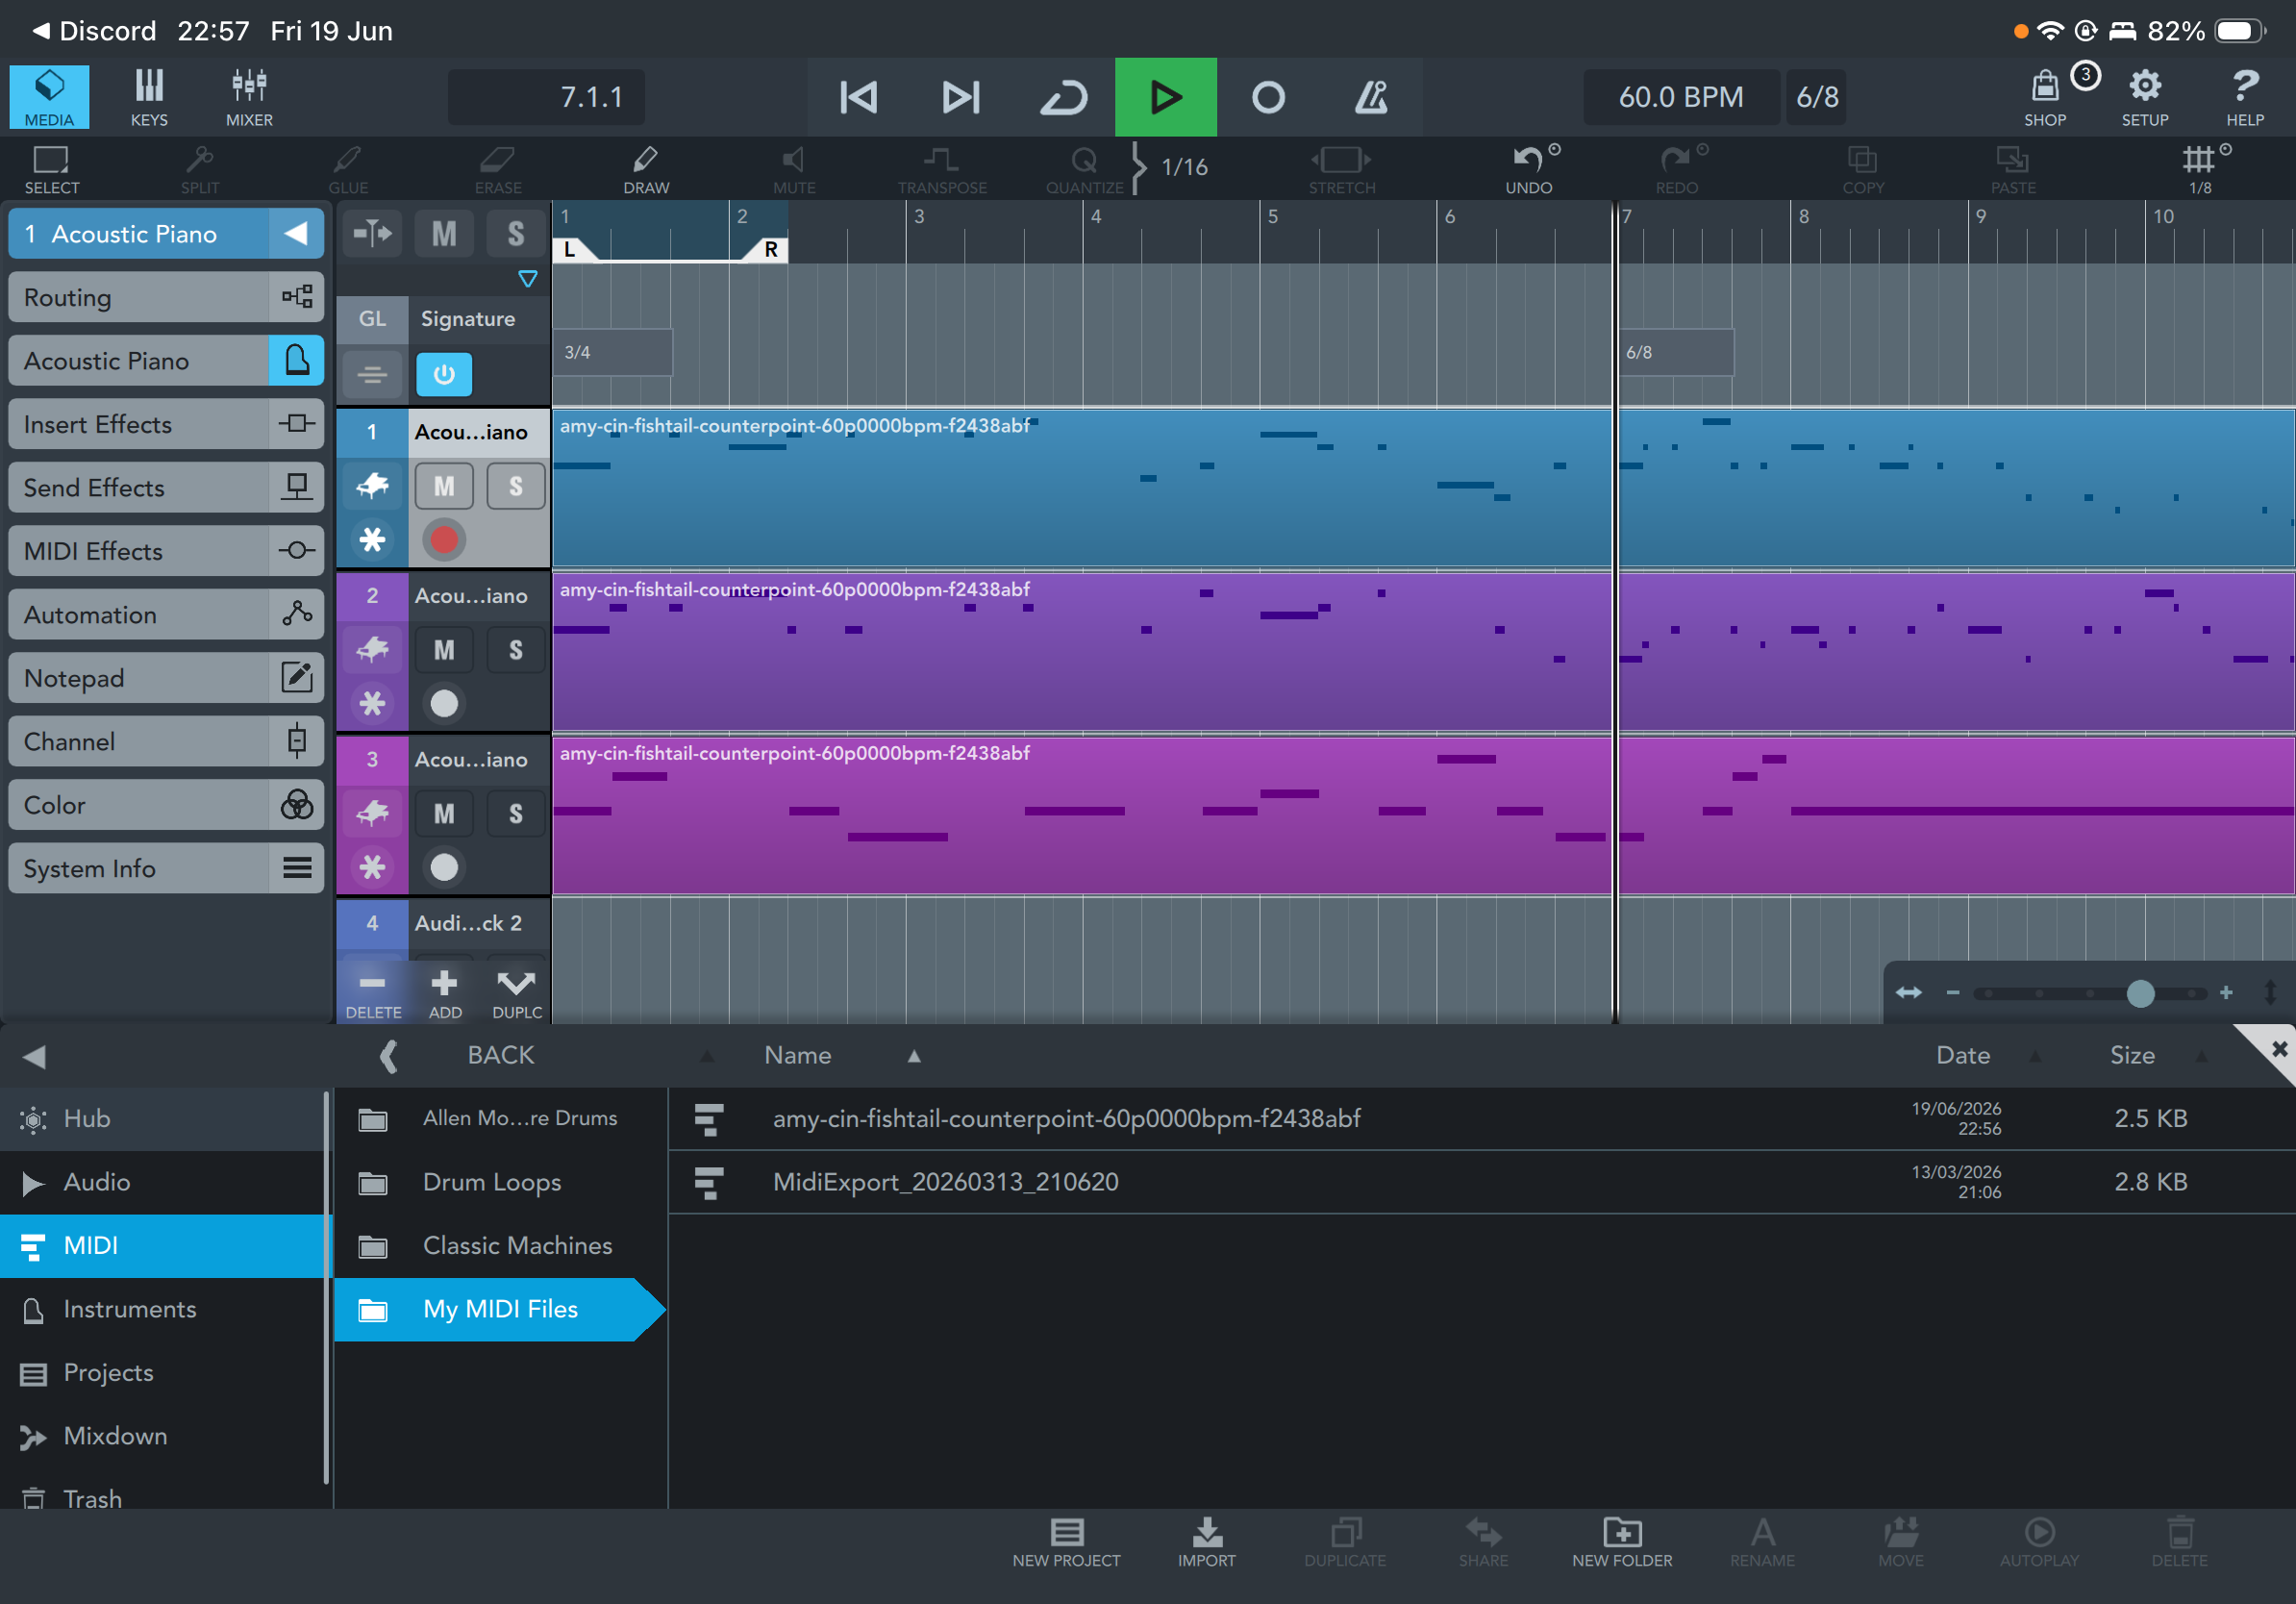Expand the Send Effects section

(166, 487)
